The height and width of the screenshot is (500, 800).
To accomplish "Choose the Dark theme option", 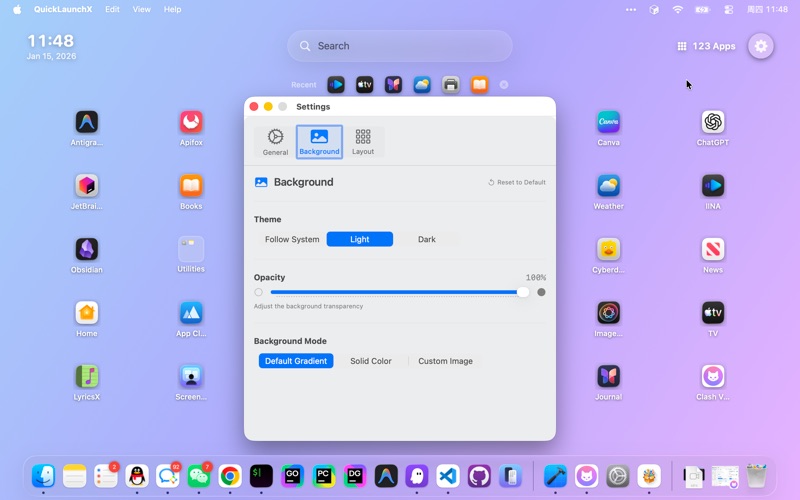I will (427, 239).
